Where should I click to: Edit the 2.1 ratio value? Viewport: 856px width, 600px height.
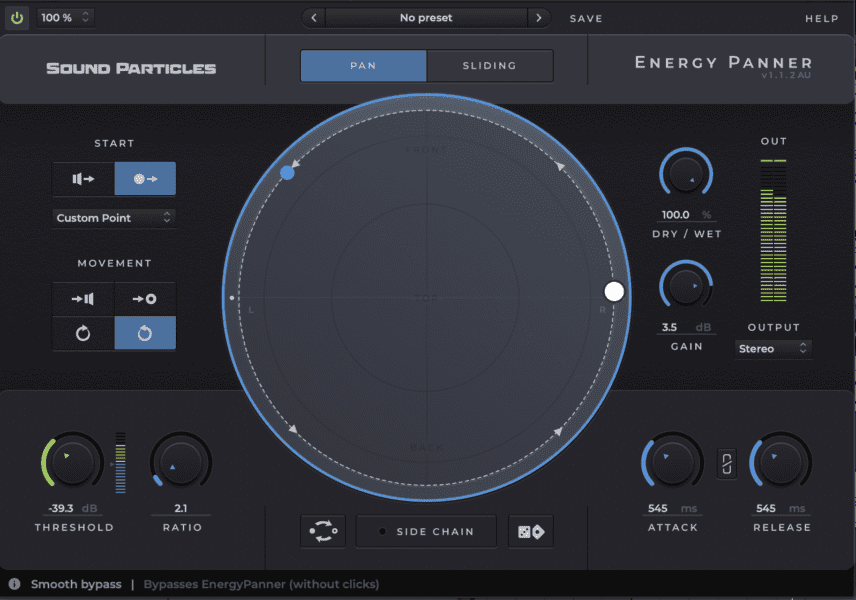pyautogui.click(x=181, y=508)
